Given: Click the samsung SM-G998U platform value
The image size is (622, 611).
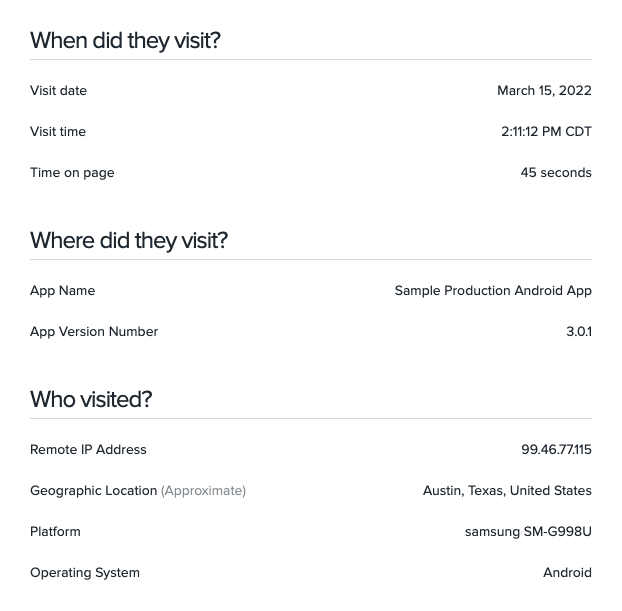Looking at the screenshot, I should (x=528, y=532).
